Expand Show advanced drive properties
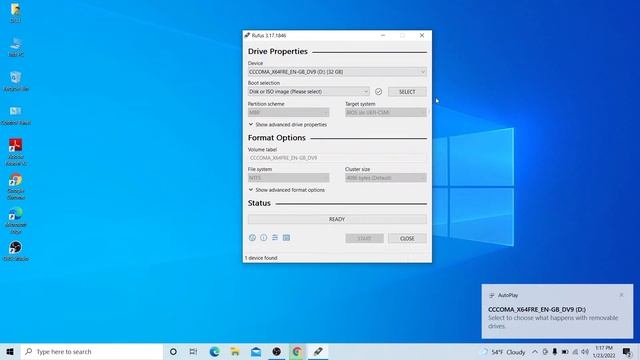The height and width of the screenshot is (360, 640). pyautogui.click(x=288, y=124)
